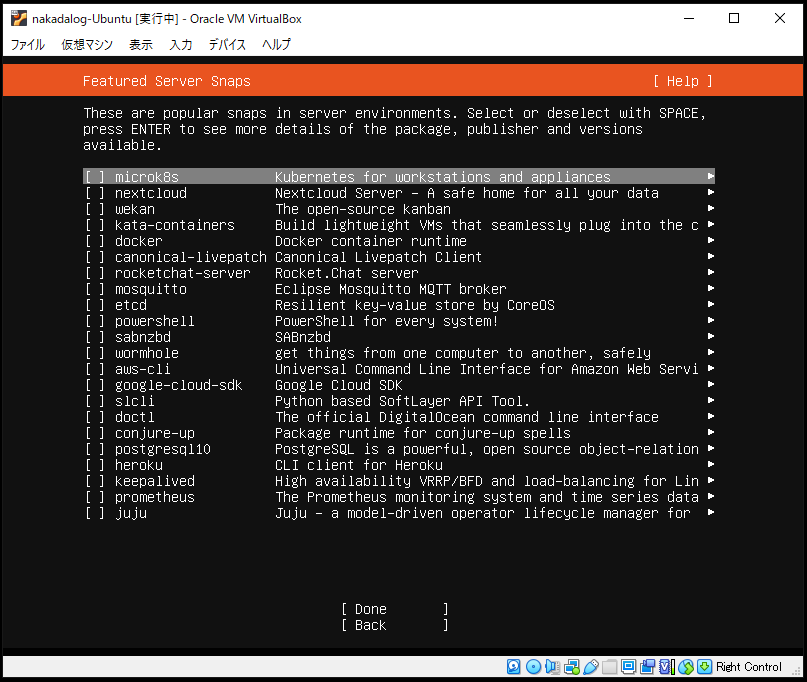Image resolution: width=807 pixels, height=682 pixels.
Task: Click the hard disk activity icon
Action: [x=514, y=667]
